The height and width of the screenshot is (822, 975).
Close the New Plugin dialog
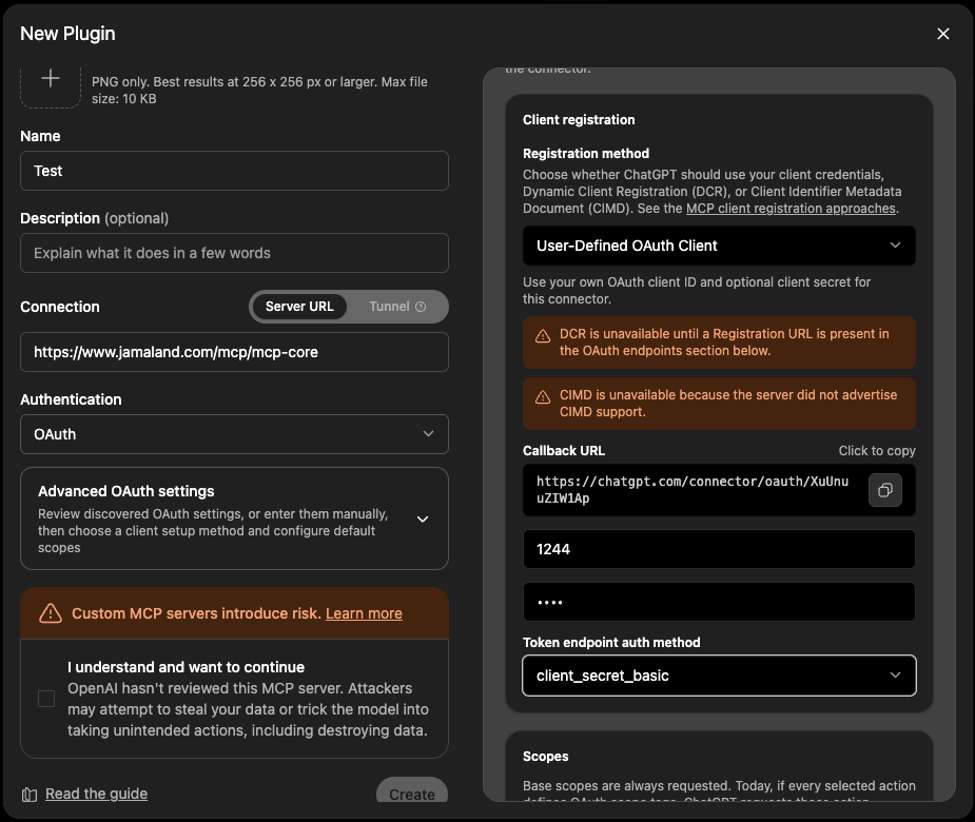pos(943,34)
